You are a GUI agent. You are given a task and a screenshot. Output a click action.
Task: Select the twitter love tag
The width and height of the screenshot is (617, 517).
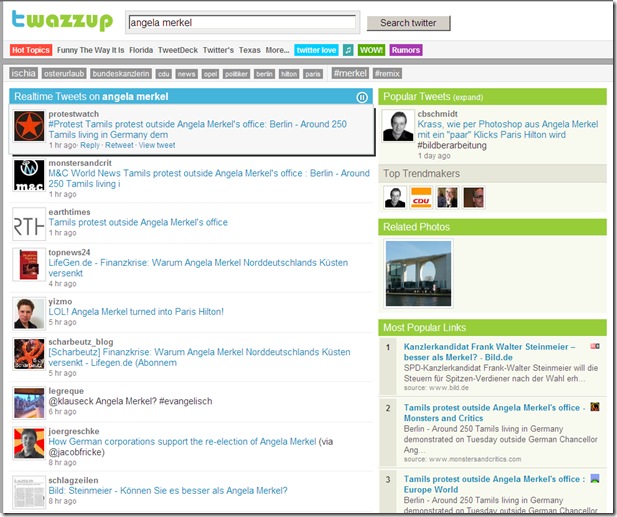coord(316,50)
